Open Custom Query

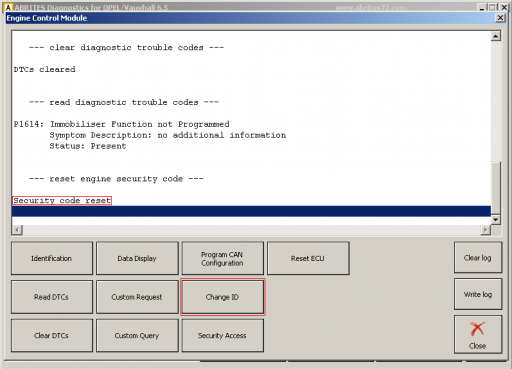(137, 336)
